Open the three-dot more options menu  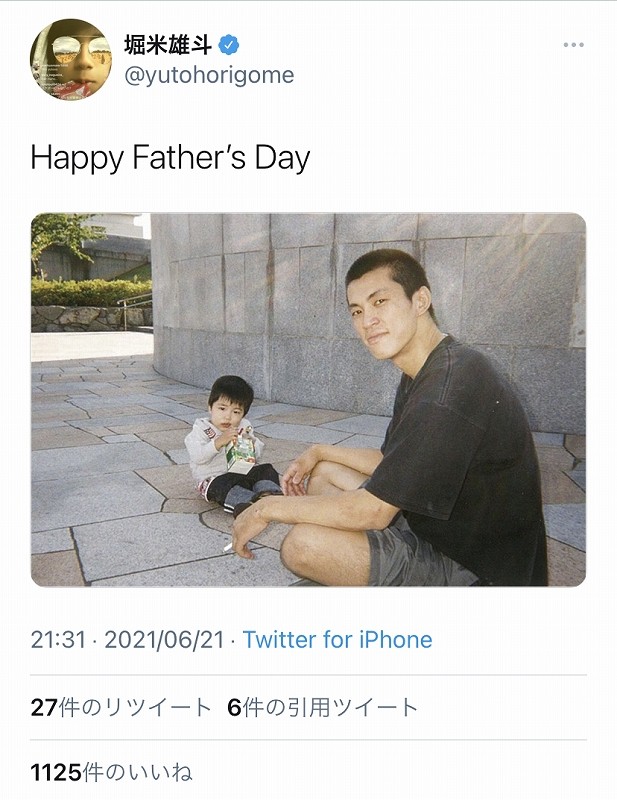click(x=572, y=46)
